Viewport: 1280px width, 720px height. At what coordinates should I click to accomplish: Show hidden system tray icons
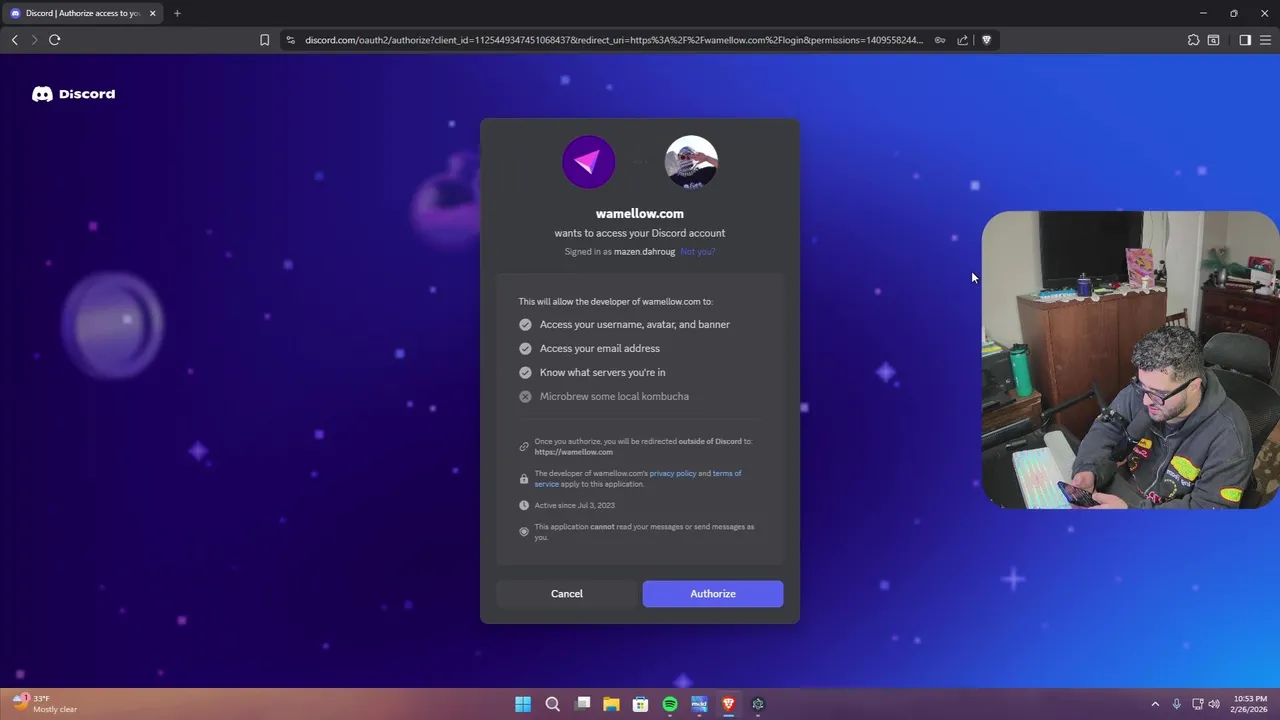click(1155, 704)
